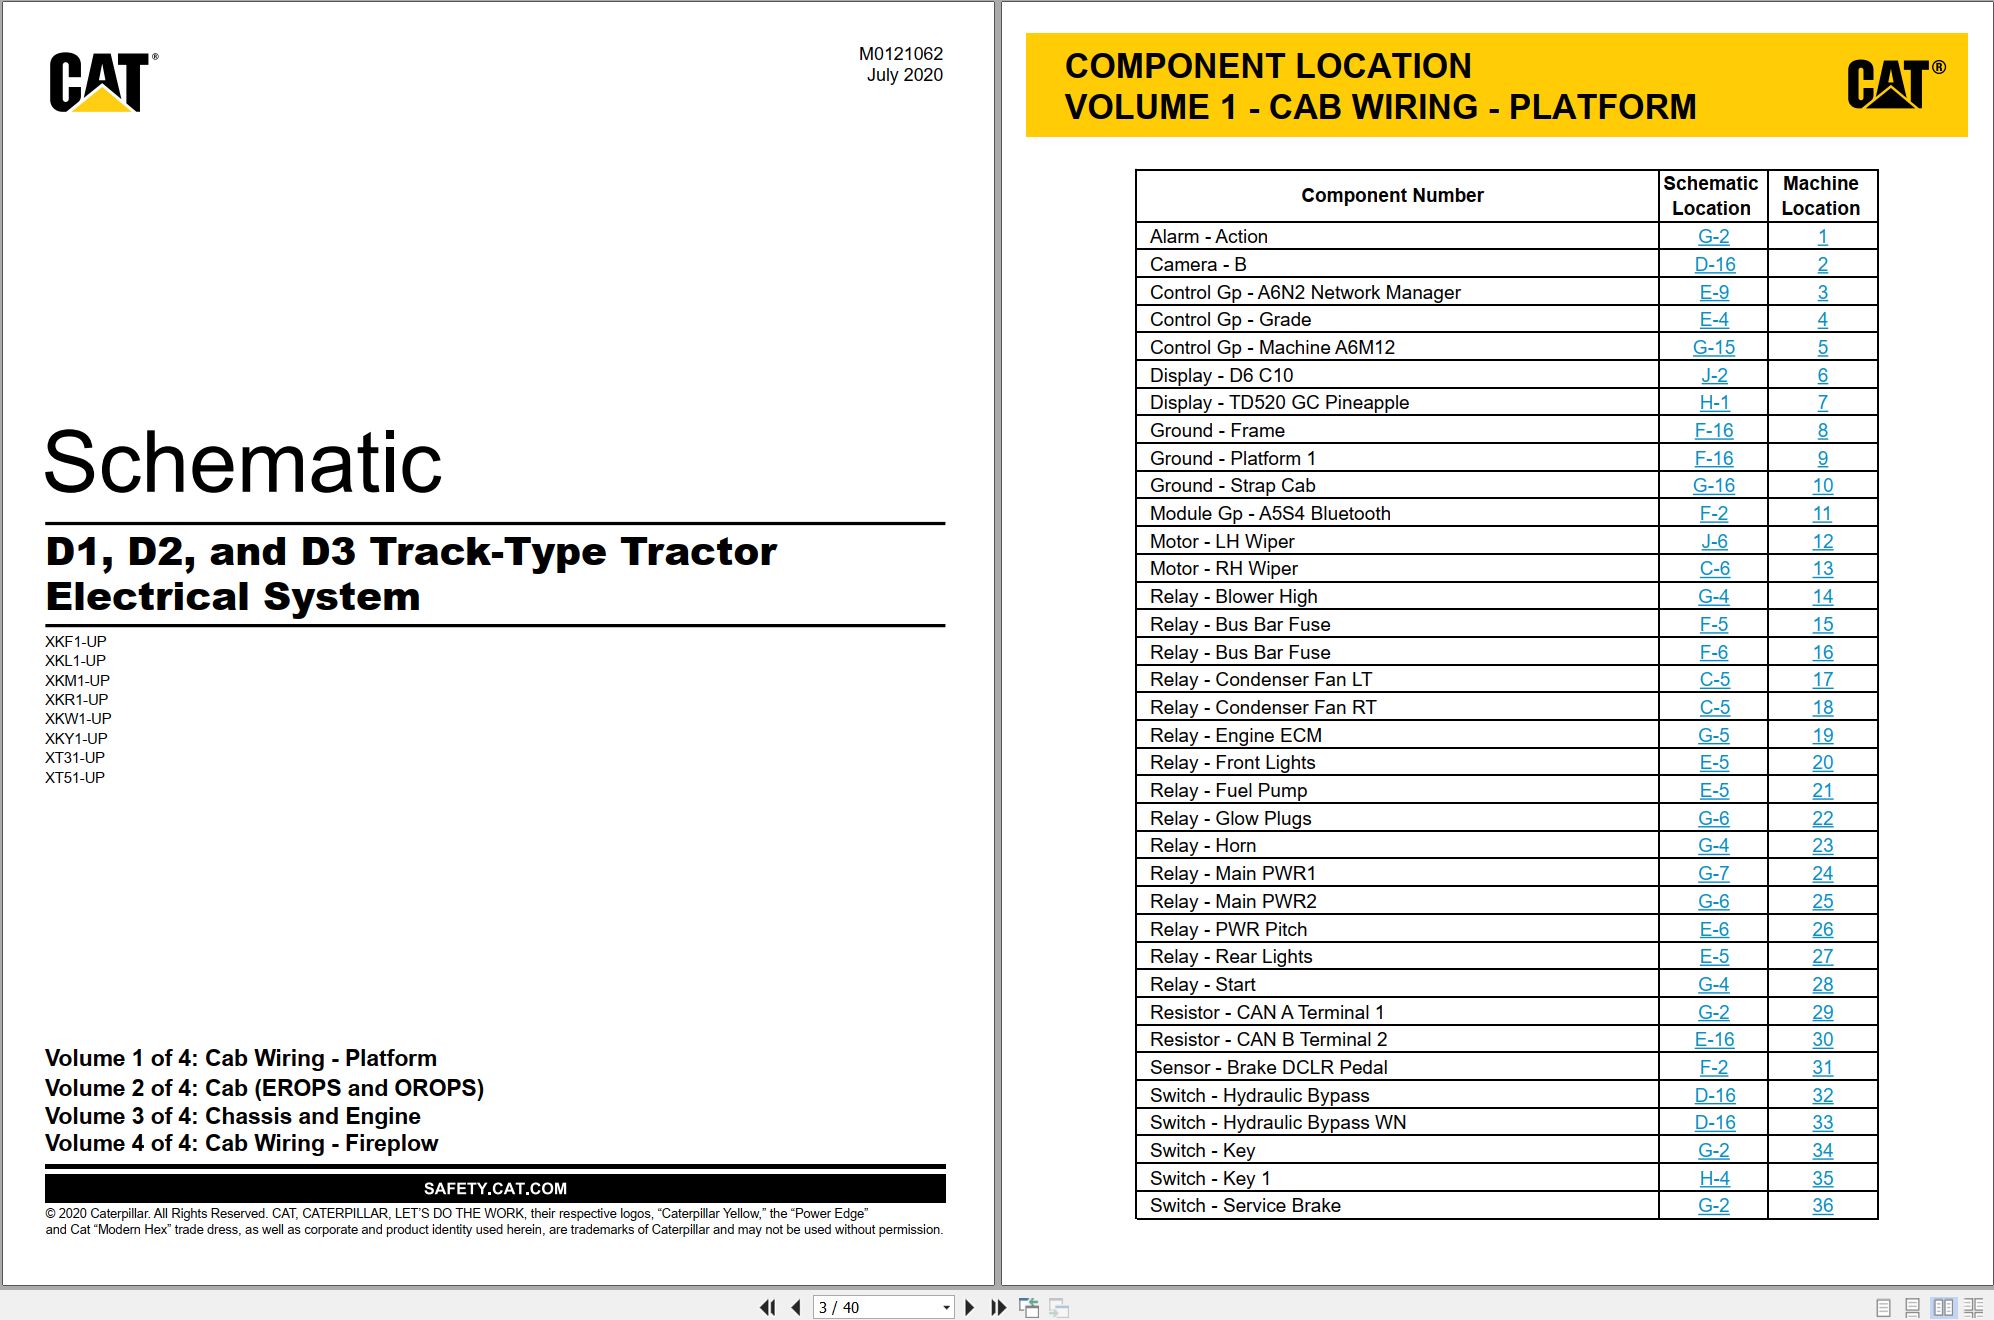Switch to continuous page layout
This screenshot has height=1320, width=1994.
pyautogui.click(x=1912, y=1307)
